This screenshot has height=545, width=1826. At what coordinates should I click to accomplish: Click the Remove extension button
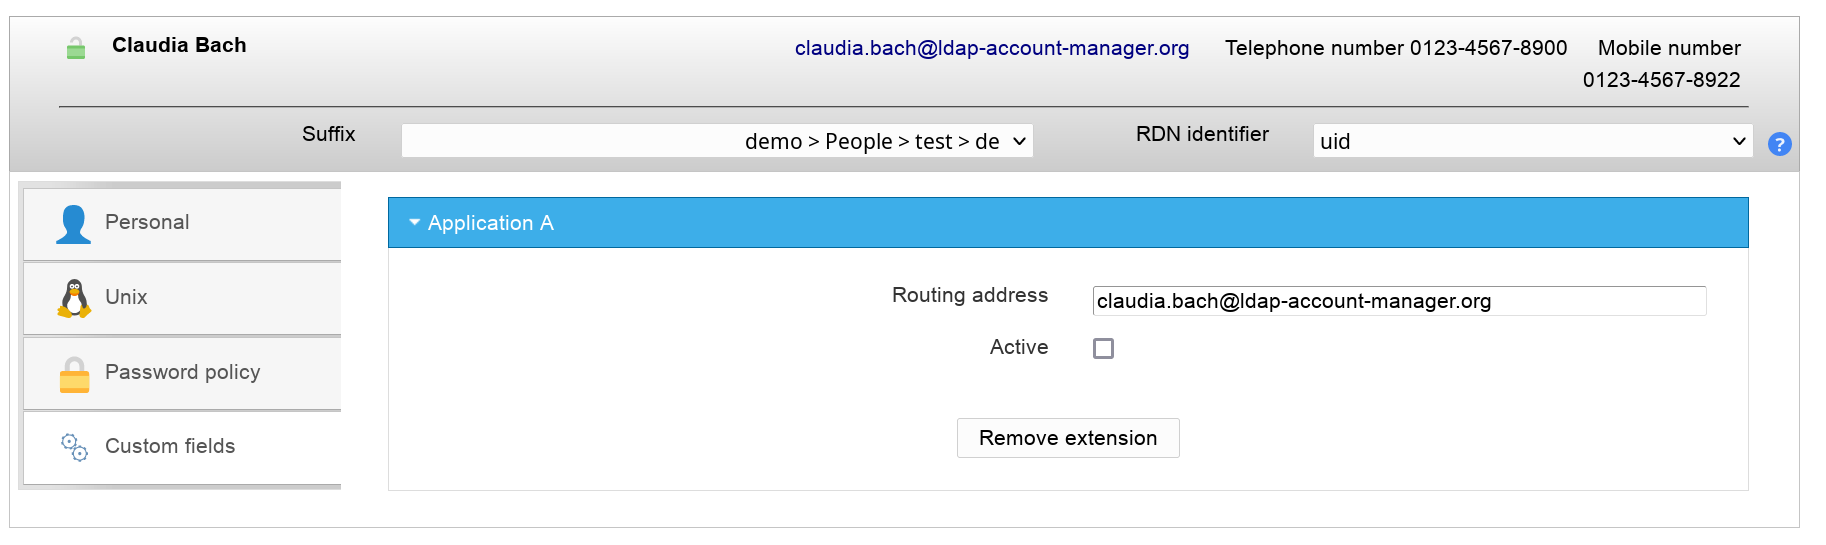pyautogui.click(x=1067, y=438)
